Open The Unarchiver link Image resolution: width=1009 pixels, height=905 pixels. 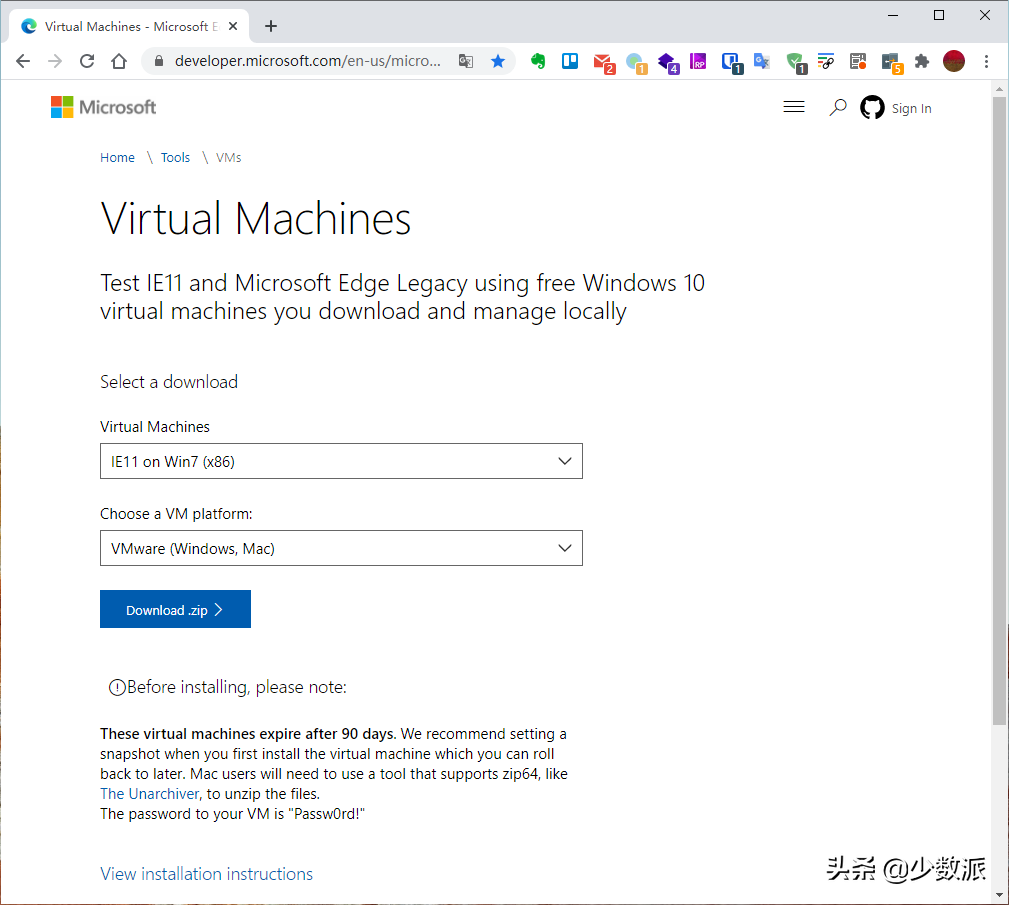[x=148, y=794]
